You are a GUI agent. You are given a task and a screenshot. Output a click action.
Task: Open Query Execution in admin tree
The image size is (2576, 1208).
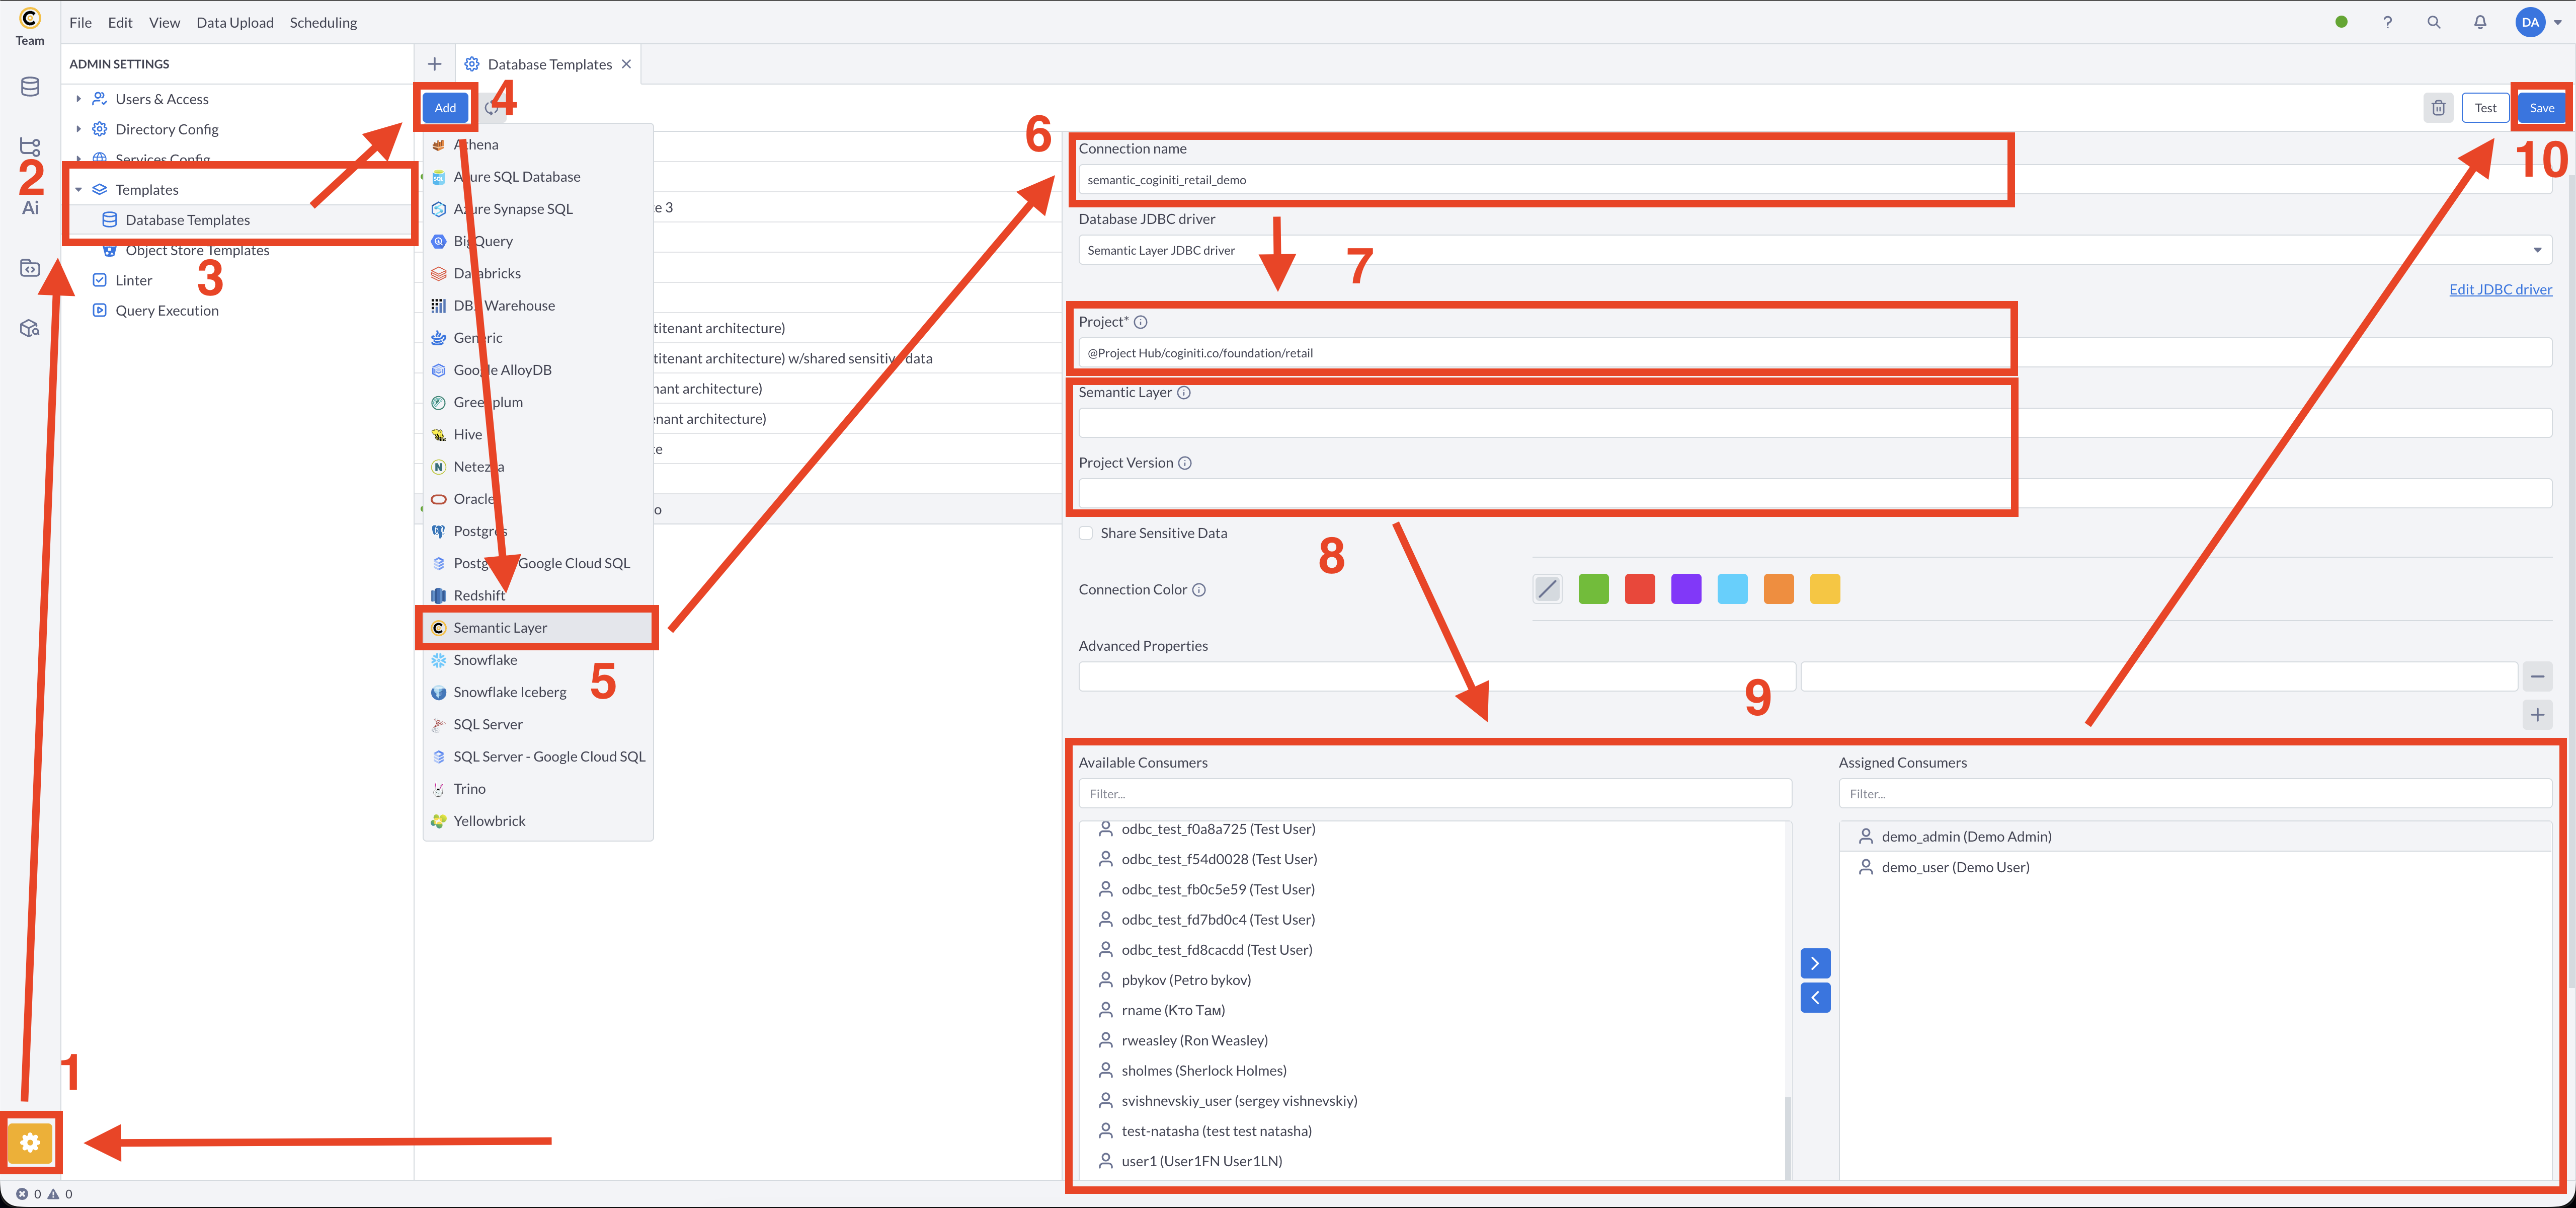tap(167, 310)
